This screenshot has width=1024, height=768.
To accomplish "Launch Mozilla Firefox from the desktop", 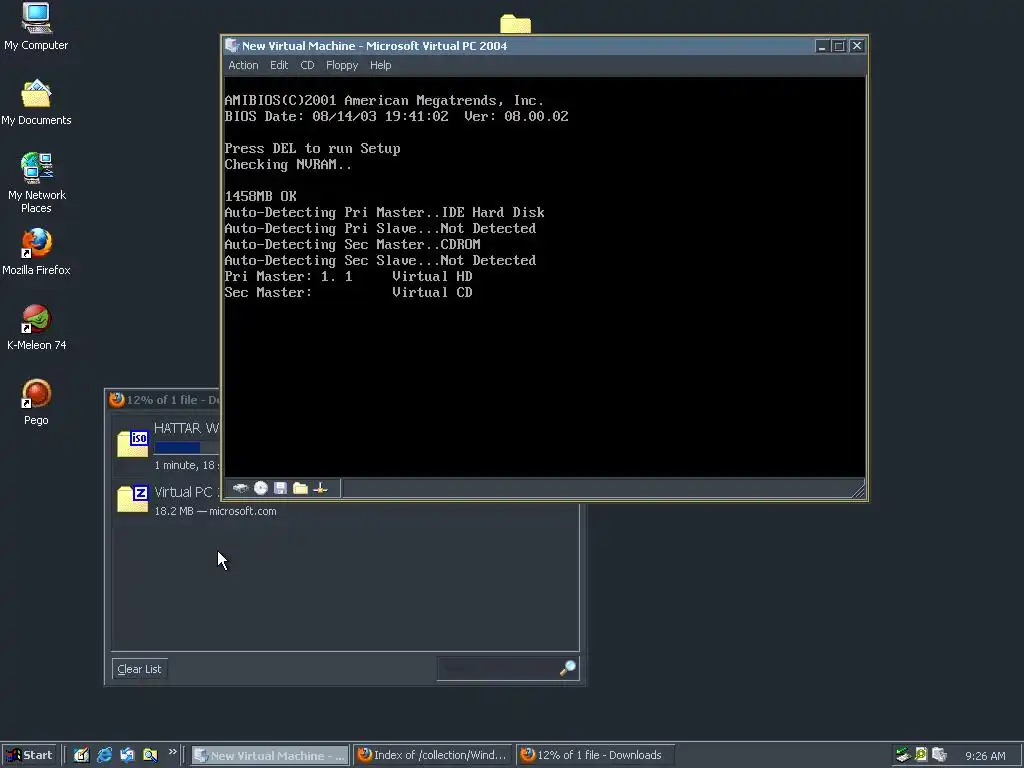I will pyautogui.click(x=36, y=252).
